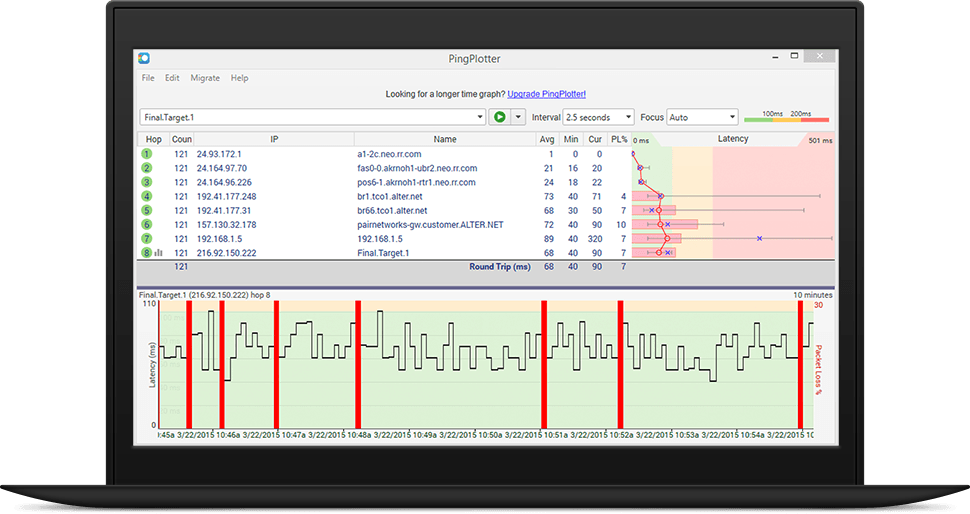The image size is (970, 514).
Task: Click host name fas0-0.akrnoh1-ubr2.neo.rr.com
Action: click(417, 168)
